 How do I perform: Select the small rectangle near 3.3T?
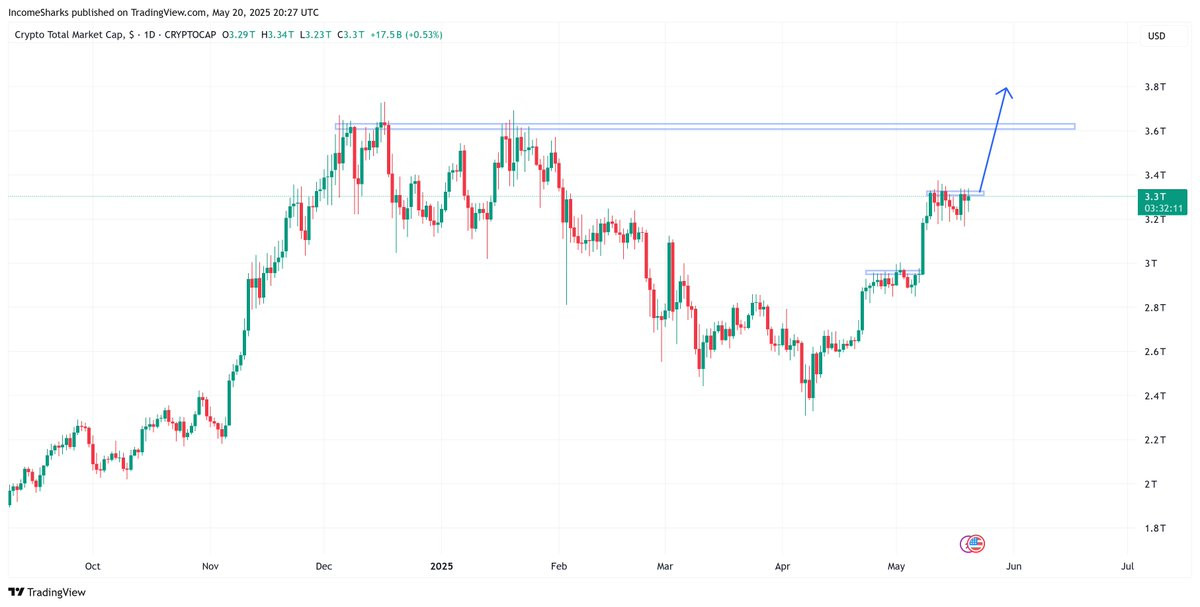(x=956, y=192)
